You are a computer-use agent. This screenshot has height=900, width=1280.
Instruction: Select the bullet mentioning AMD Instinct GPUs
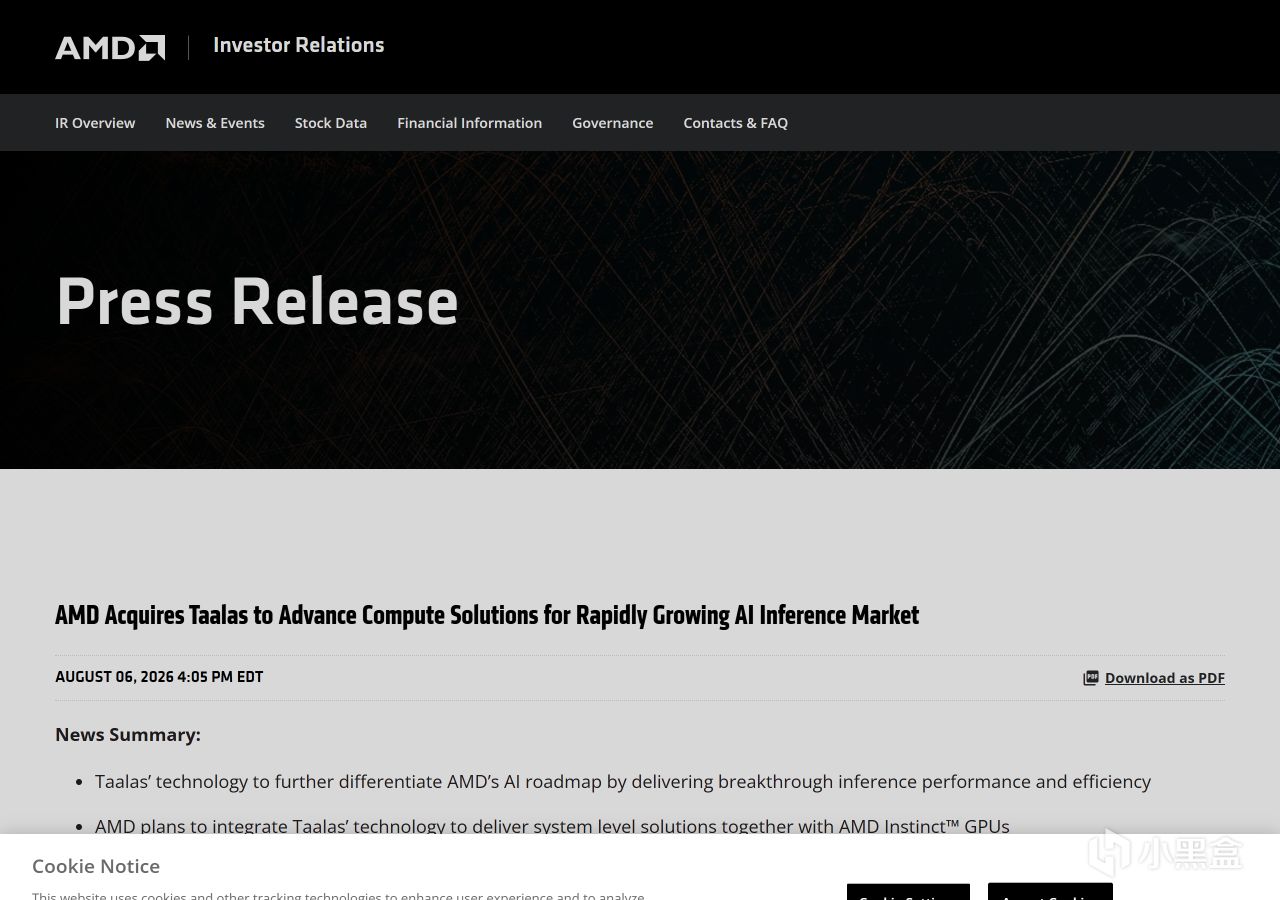click(552, 826)
